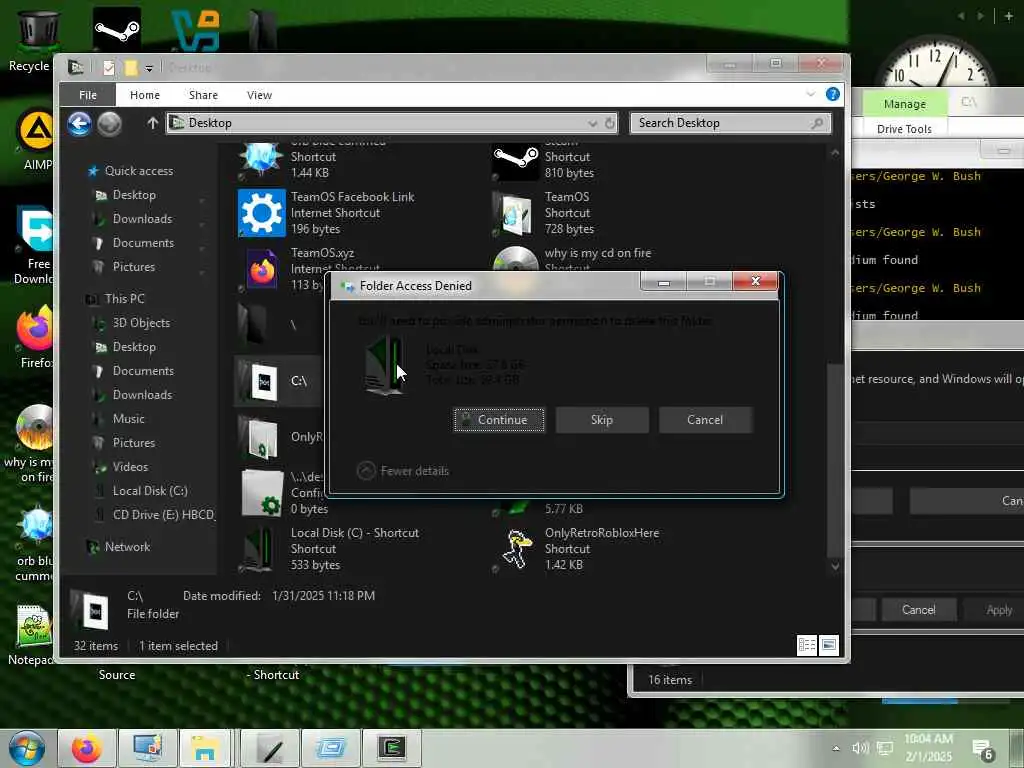Switch to the View ribbon tab
Image resolution: width=1024 pixels, height=768 pixels.
click(259, 95)
